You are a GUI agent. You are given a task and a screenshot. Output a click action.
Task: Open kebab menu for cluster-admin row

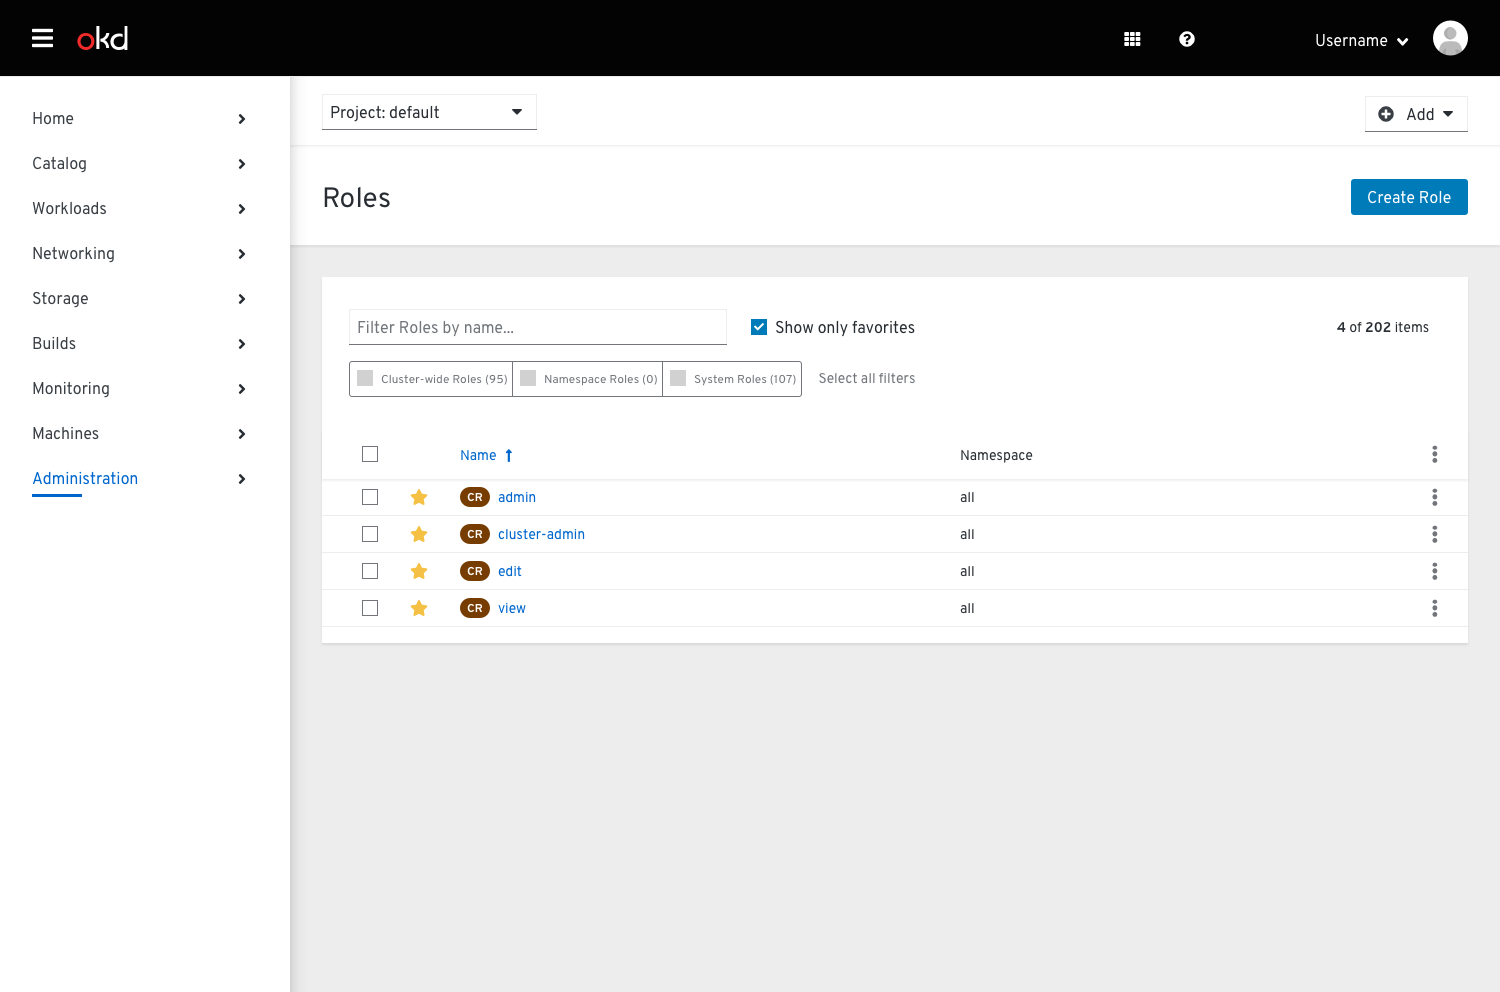[1434, 534]
